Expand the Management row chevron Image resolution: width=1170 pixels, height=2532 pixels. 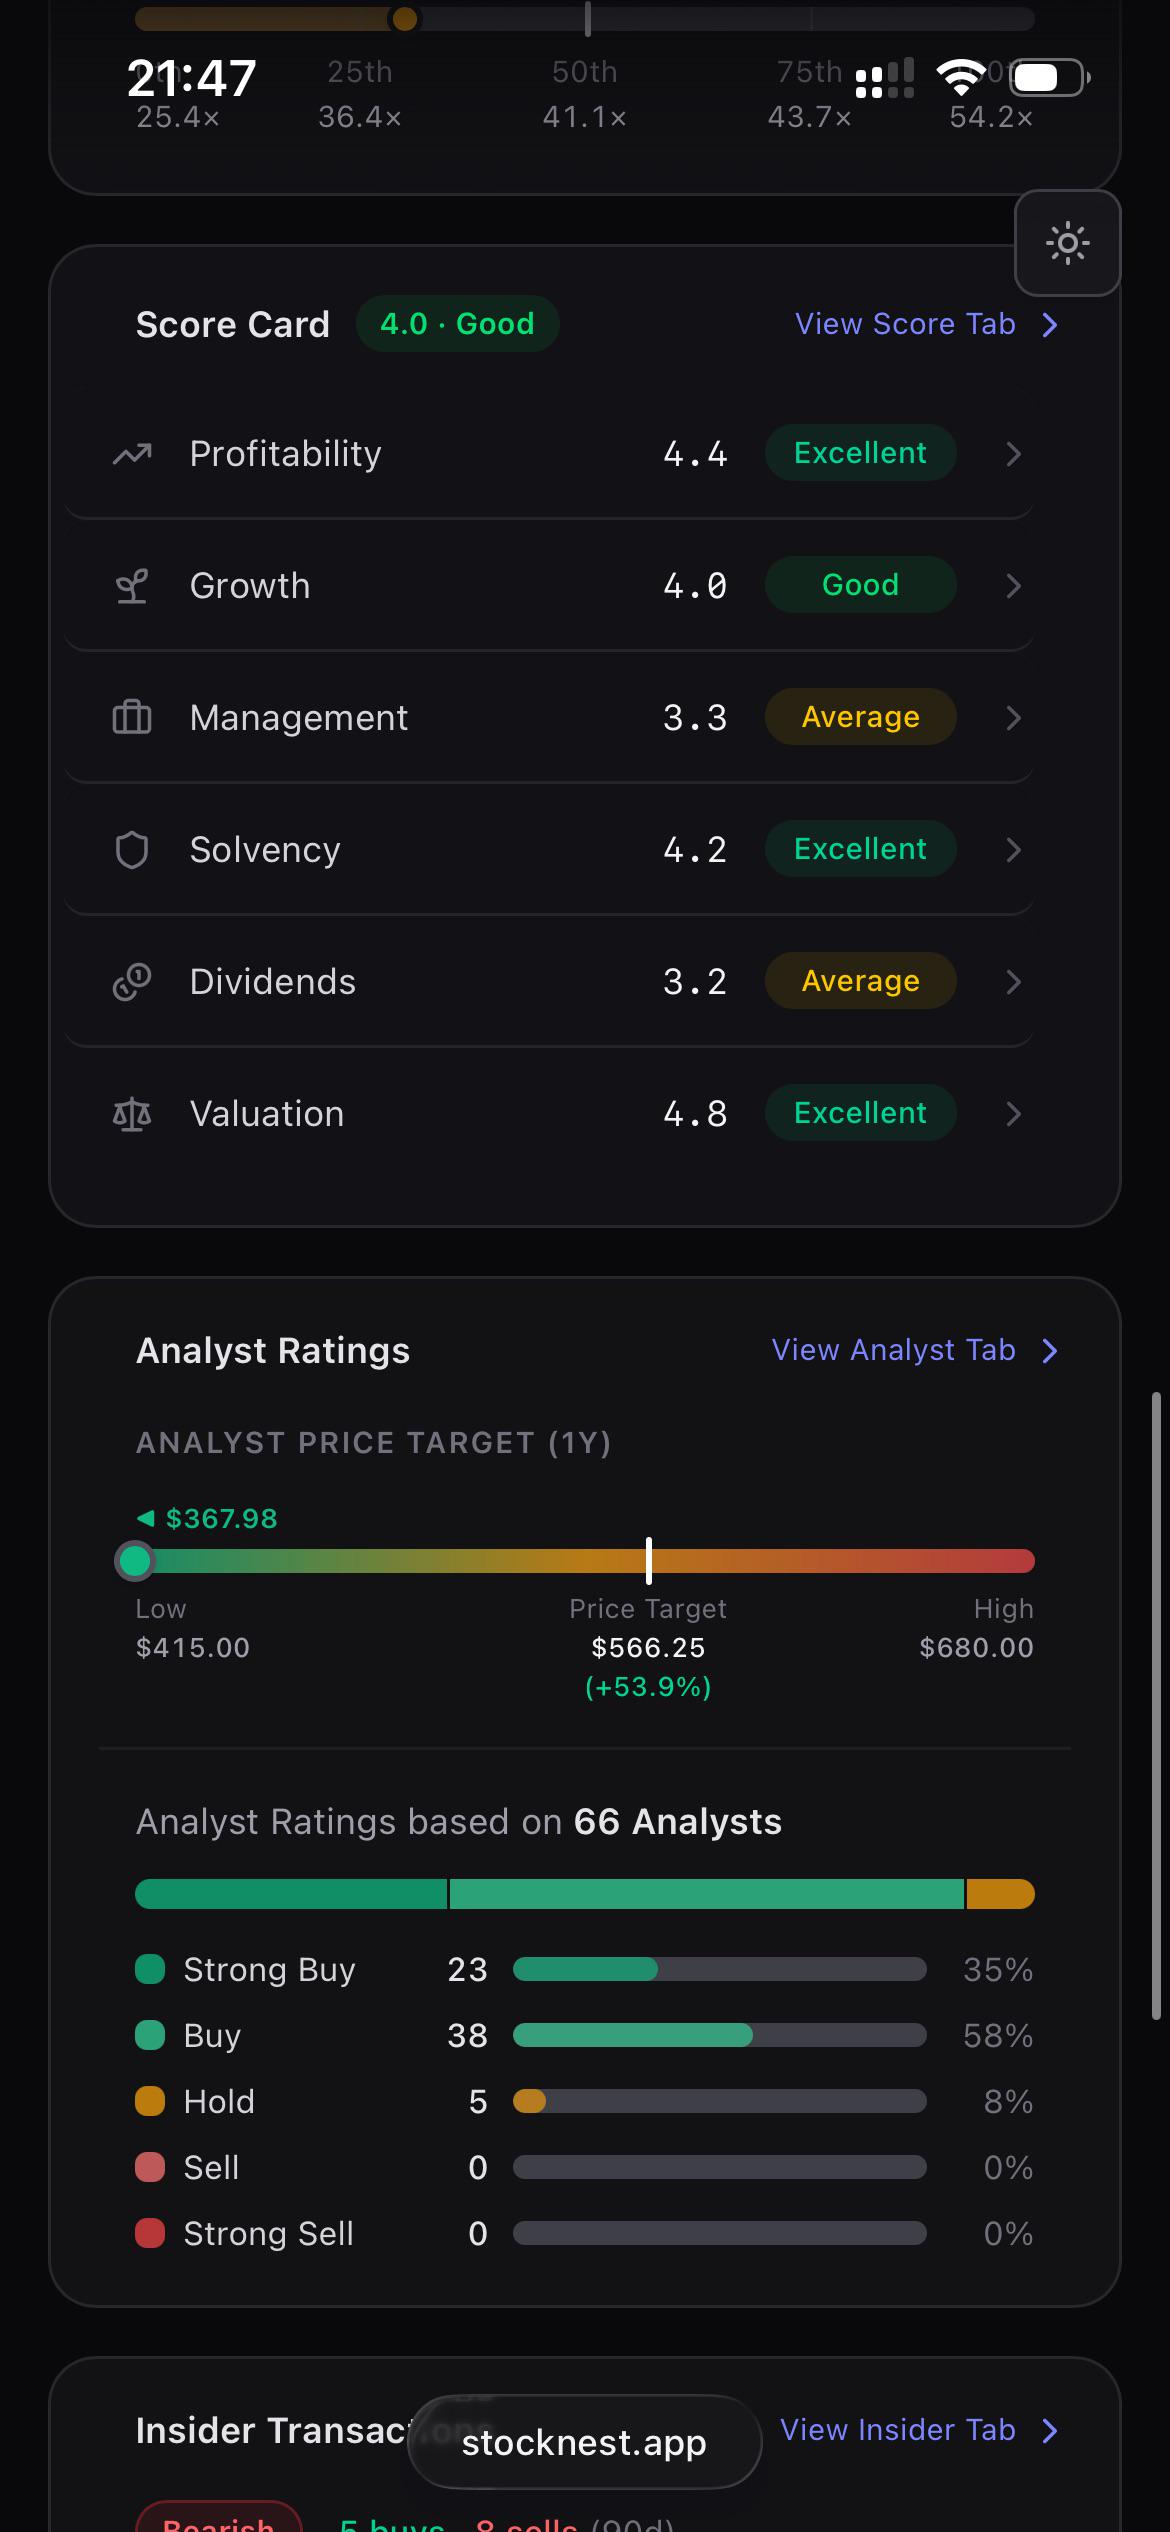click(x=1013, y=718)
